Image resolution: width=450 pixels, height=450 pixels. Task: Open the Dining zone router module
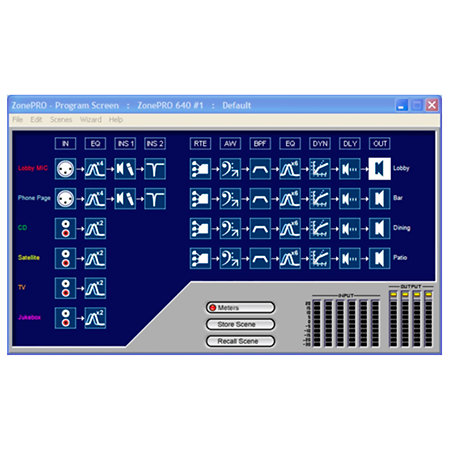click(200, 228)
